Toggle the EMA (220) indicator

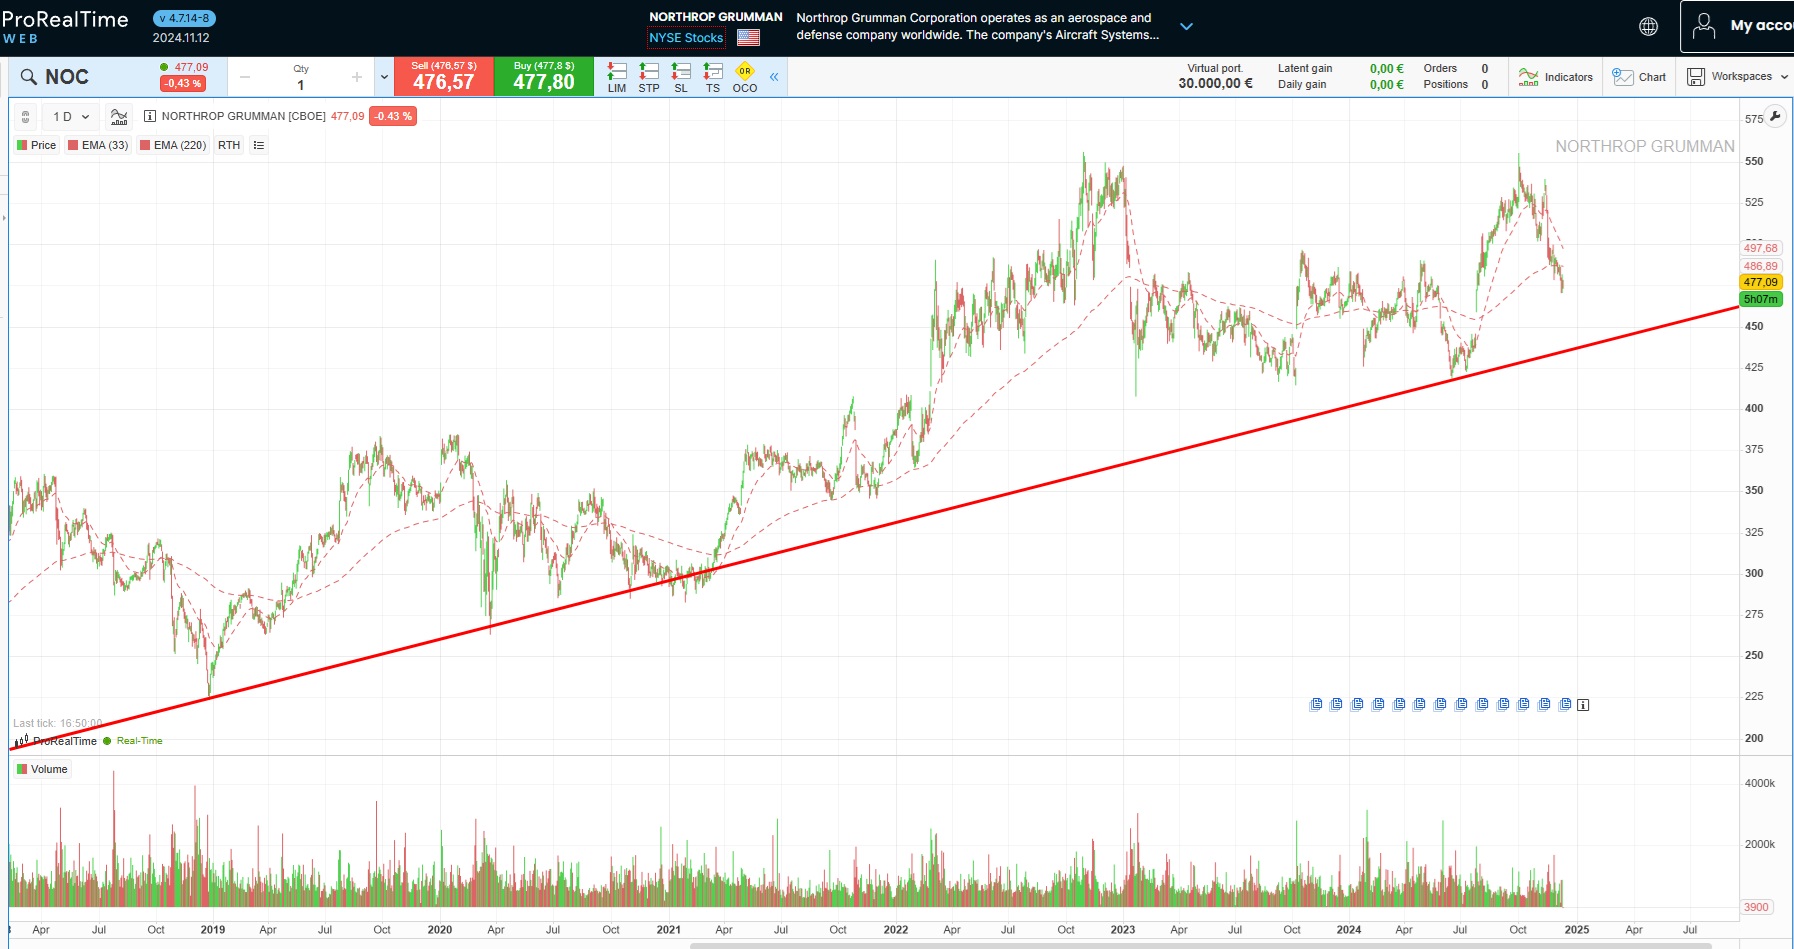pos(172,145)
